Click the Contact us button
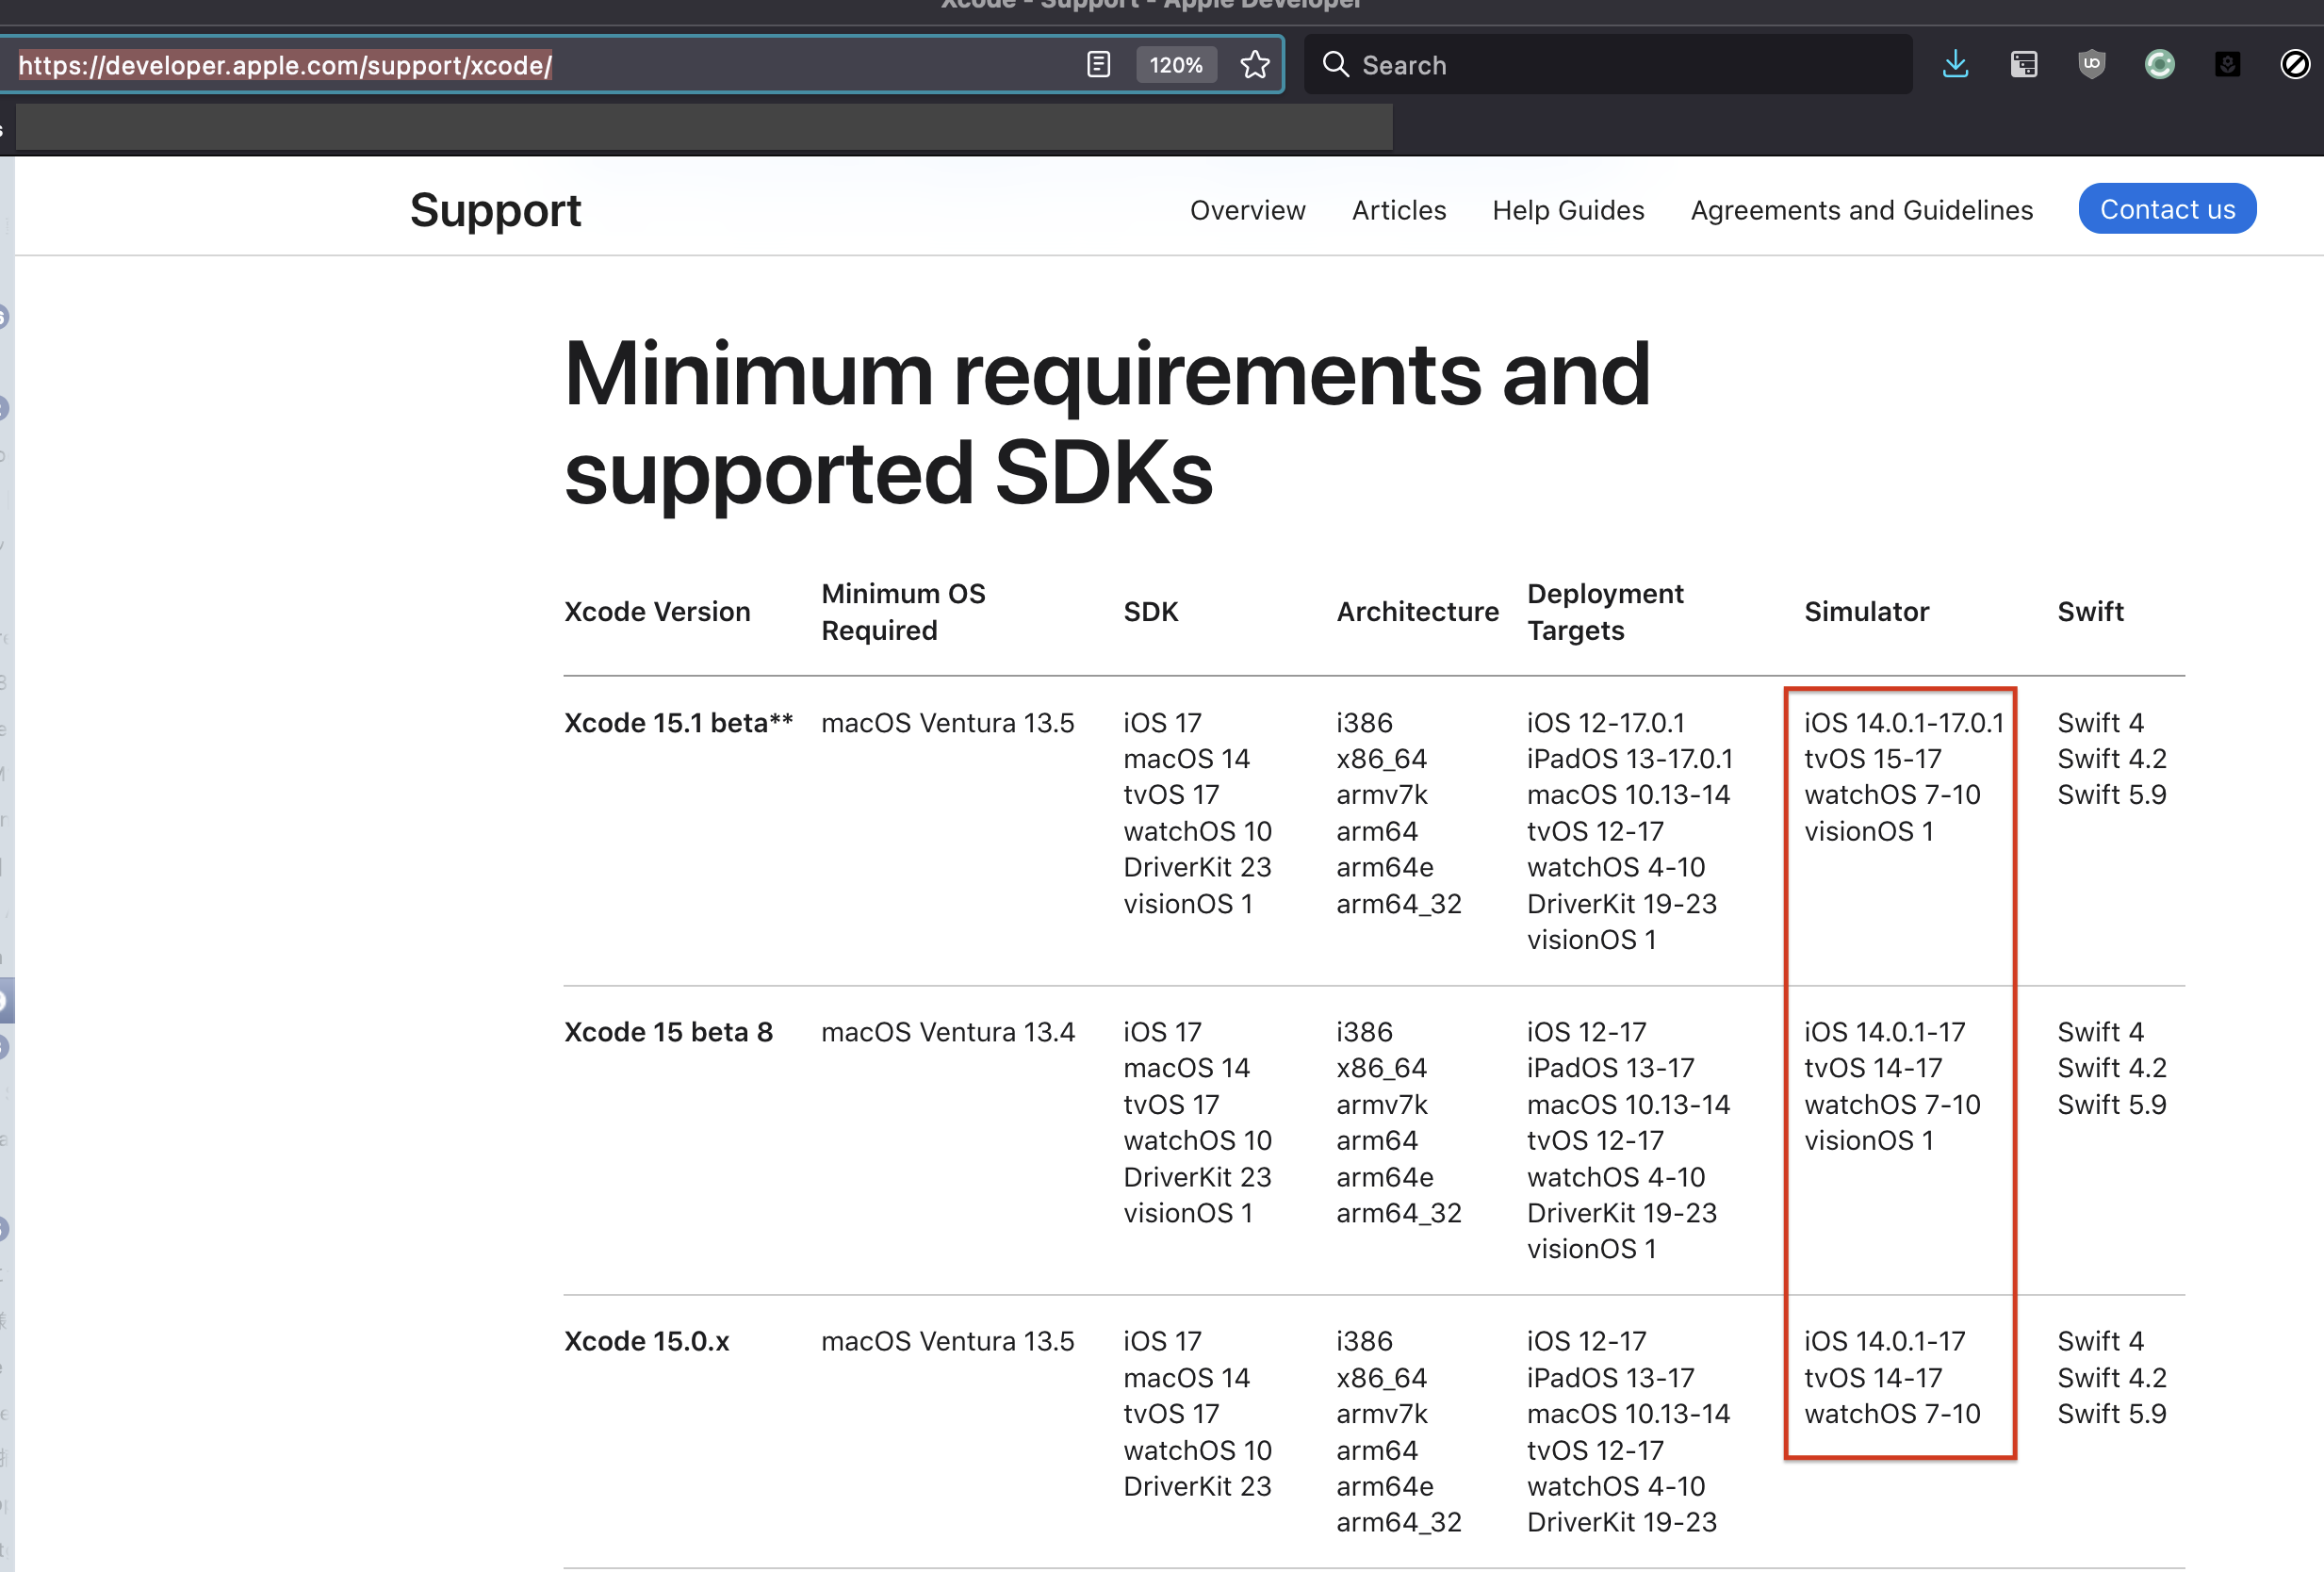The width and height of the screenshot is (2324, 1572). 2166,209
